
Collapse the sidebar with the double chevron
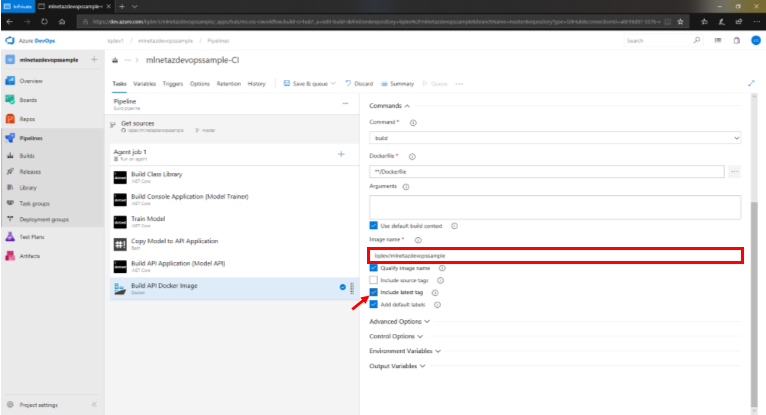[94, 405]
